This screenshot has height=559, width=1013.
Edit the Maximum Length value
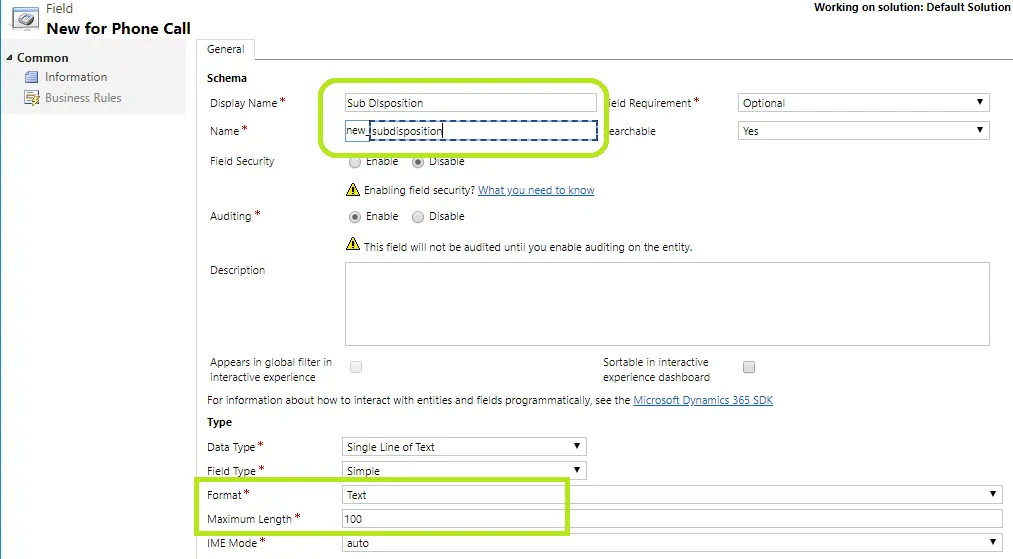tap(672, 519)
